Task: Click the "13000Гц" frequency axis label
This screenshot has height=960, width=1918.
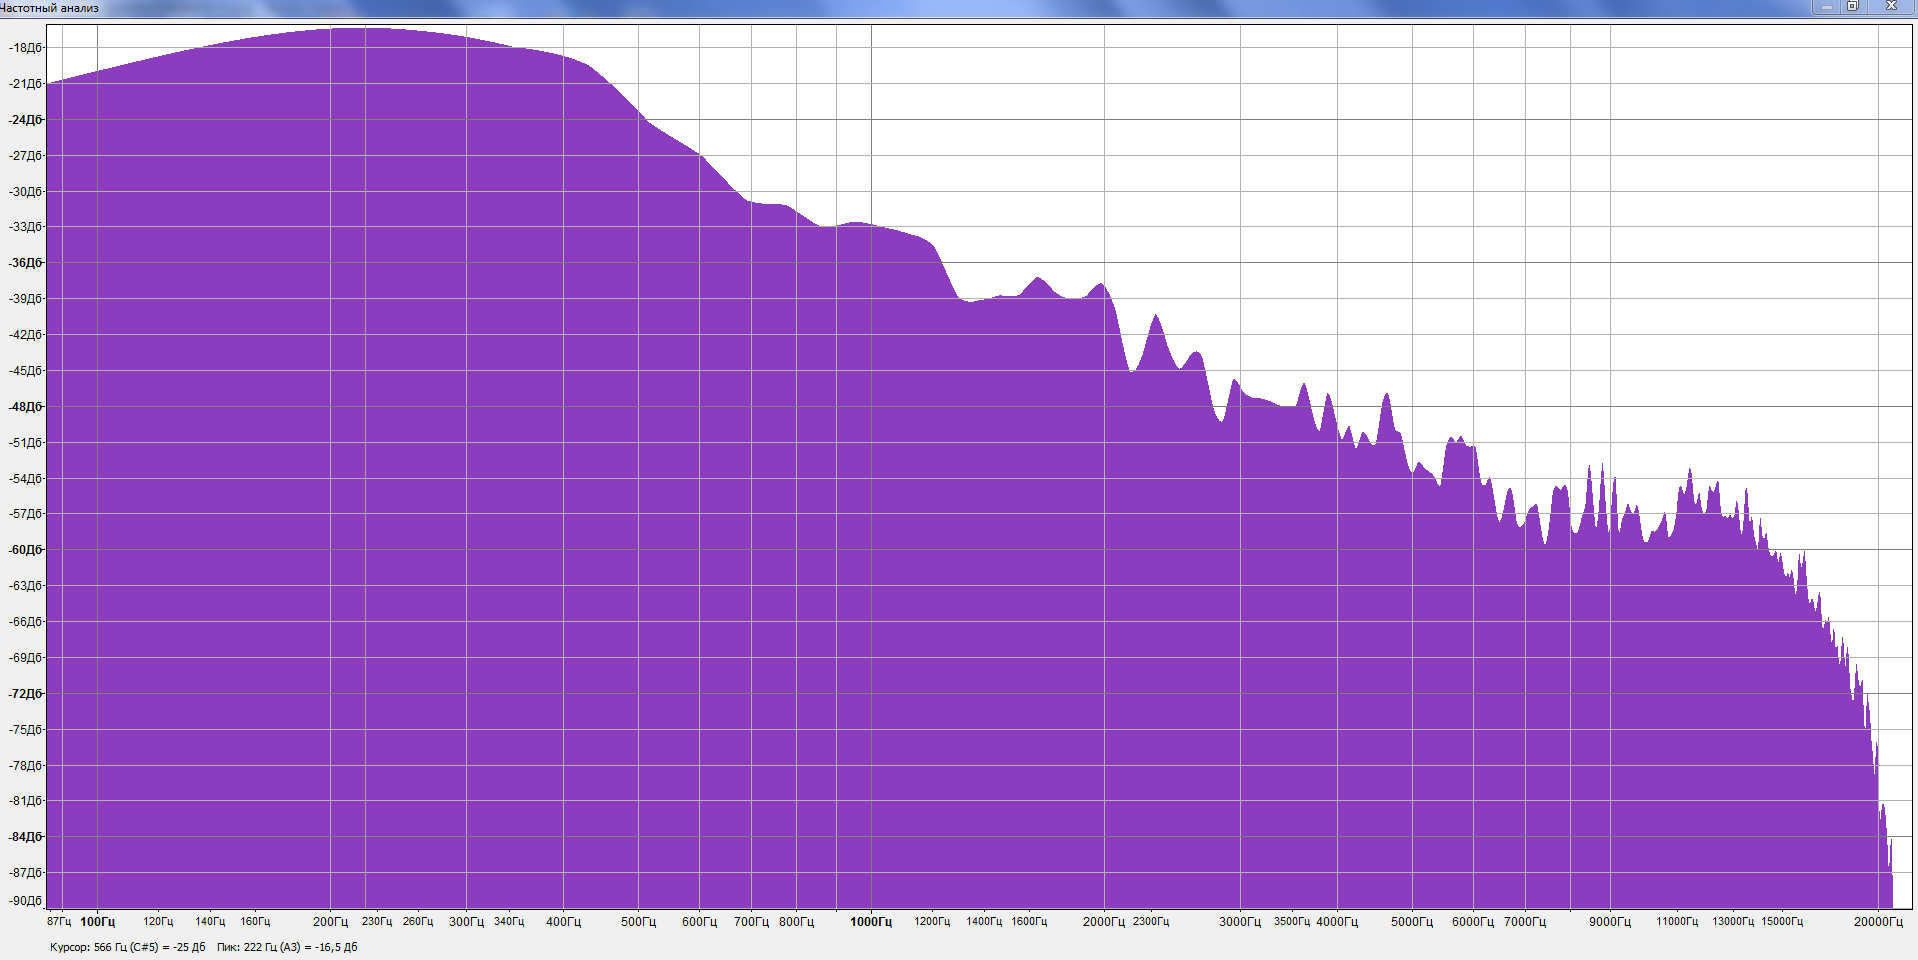Action: pos(1733,922)
